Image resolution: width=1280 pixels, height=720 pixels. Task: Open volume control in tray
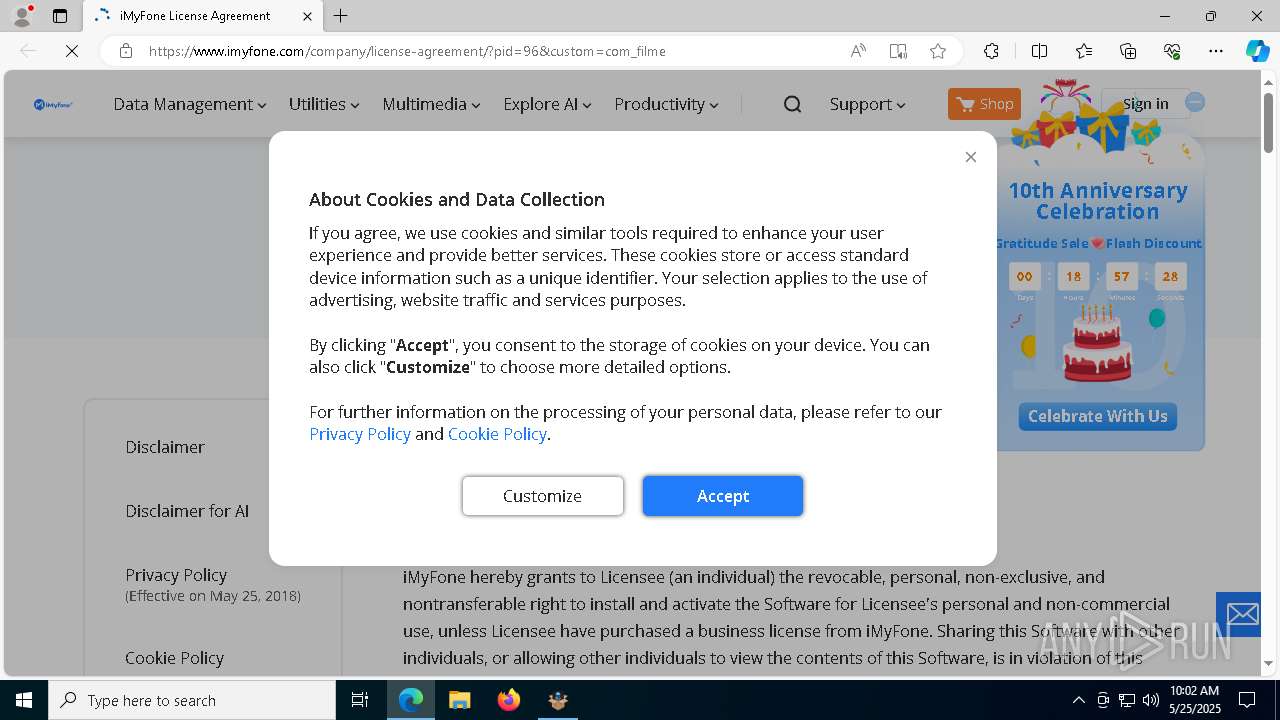pos(1151,700)
